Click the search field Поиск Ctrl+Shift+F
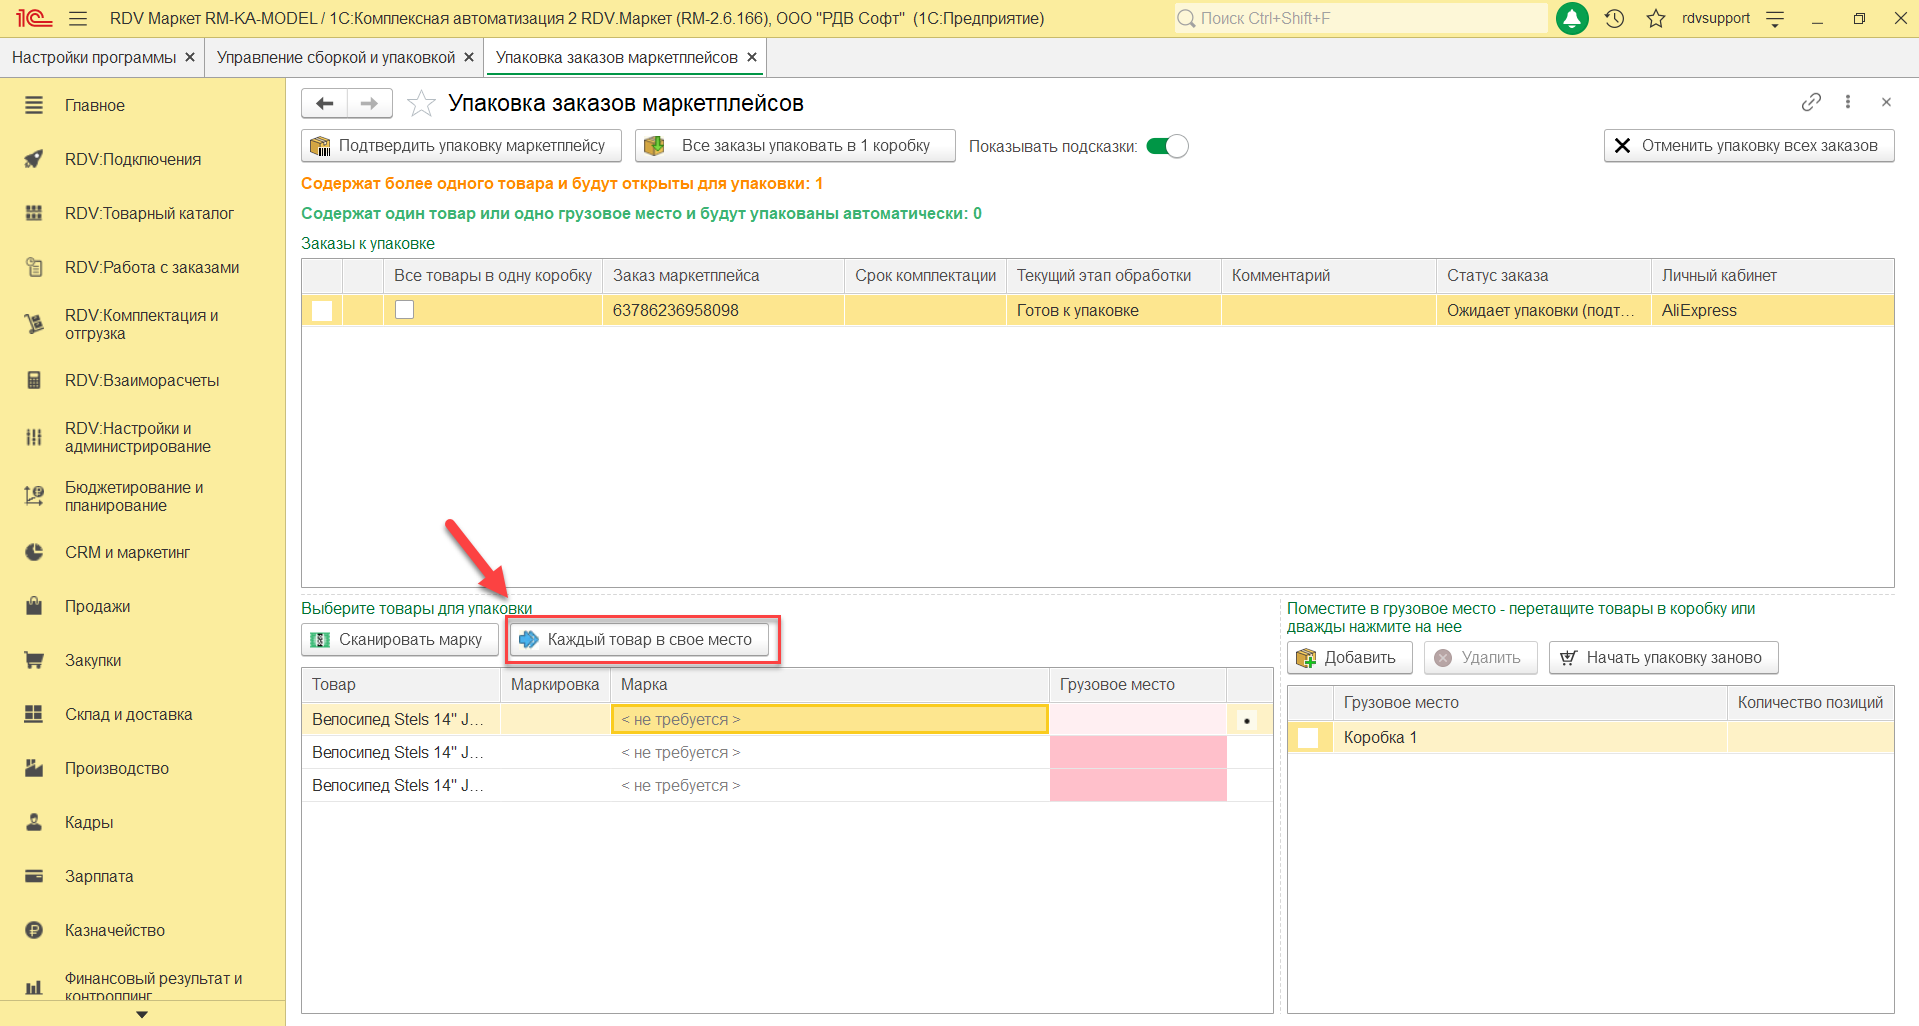This screenshot has width=1919, height=1026. pos(1360,19)
